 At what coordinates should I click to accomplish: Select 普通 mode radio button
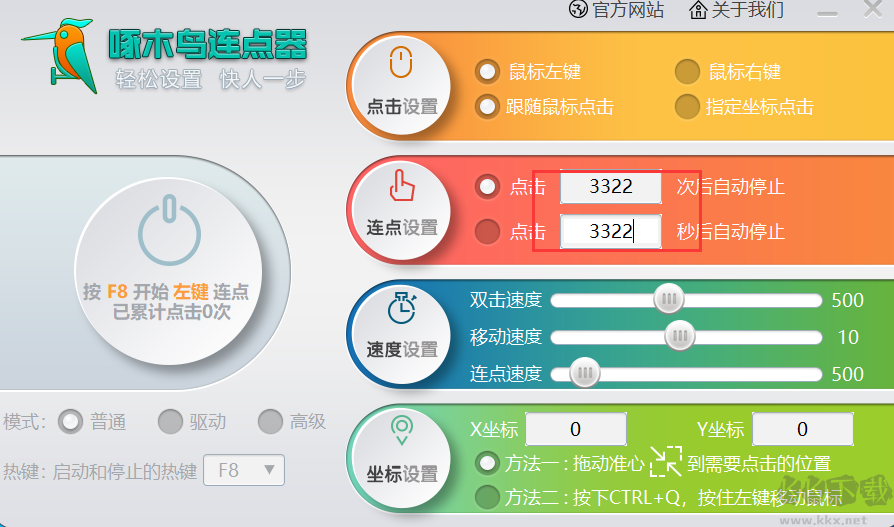click(x=70, y=422)
